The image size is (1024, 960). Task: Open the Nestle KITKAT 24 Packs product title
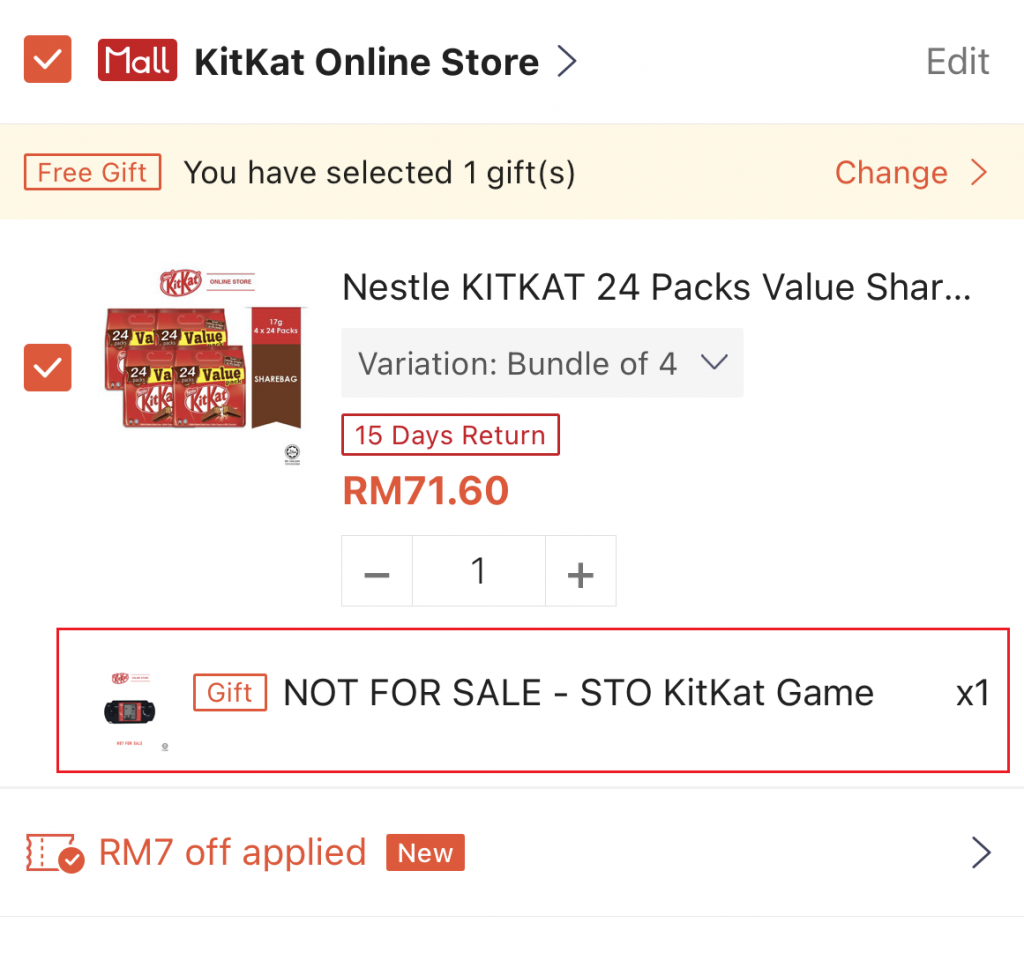[656, 288]
